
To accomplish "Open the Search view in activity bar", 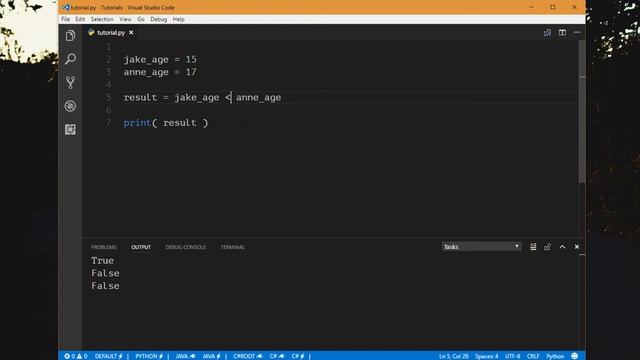I will [70, 59].
